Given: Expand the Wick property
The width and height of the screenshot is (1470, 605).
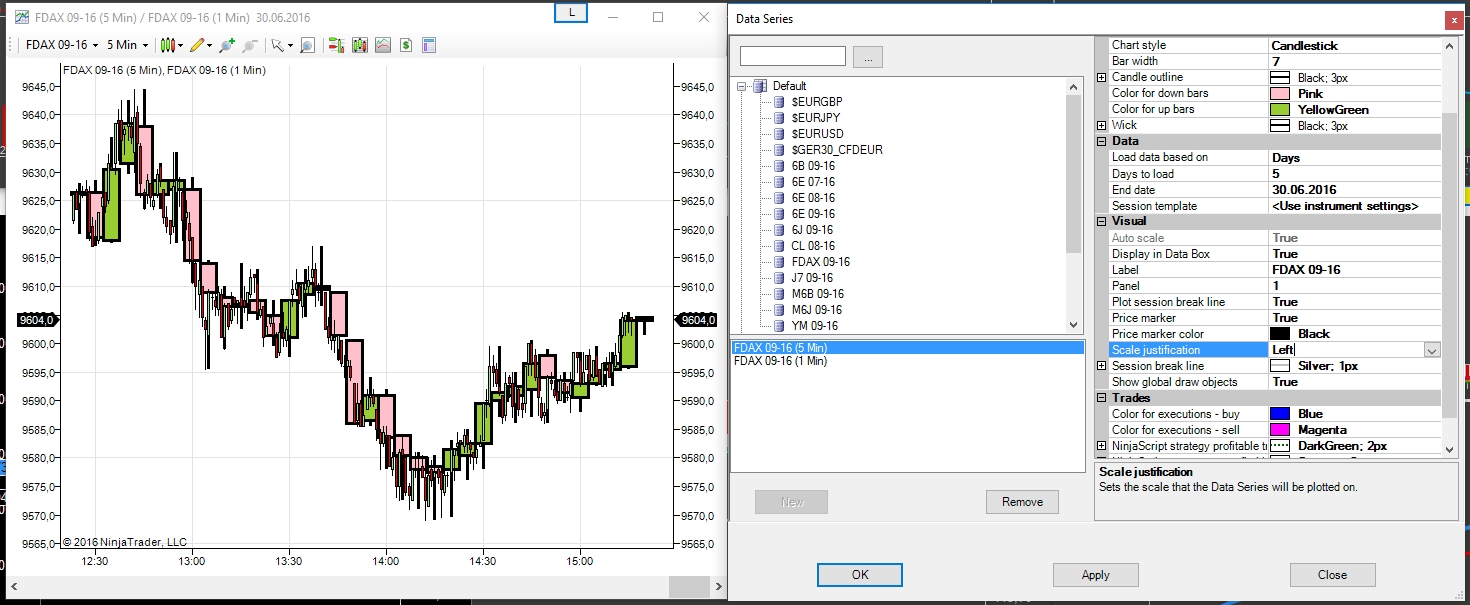Looking at the screenshot, I should (x=1102, y=125).
